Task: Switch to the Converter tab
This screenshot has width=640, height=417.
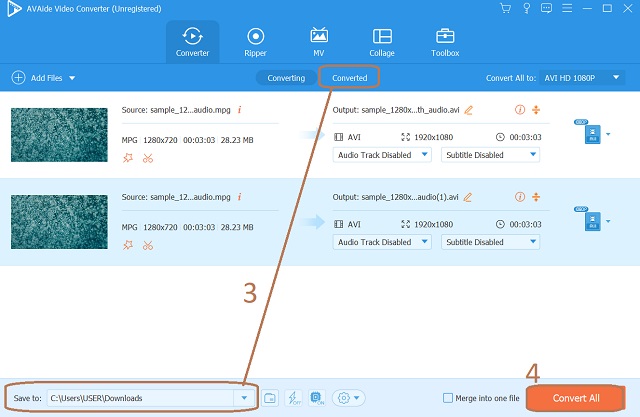Action: click(192, 42)
